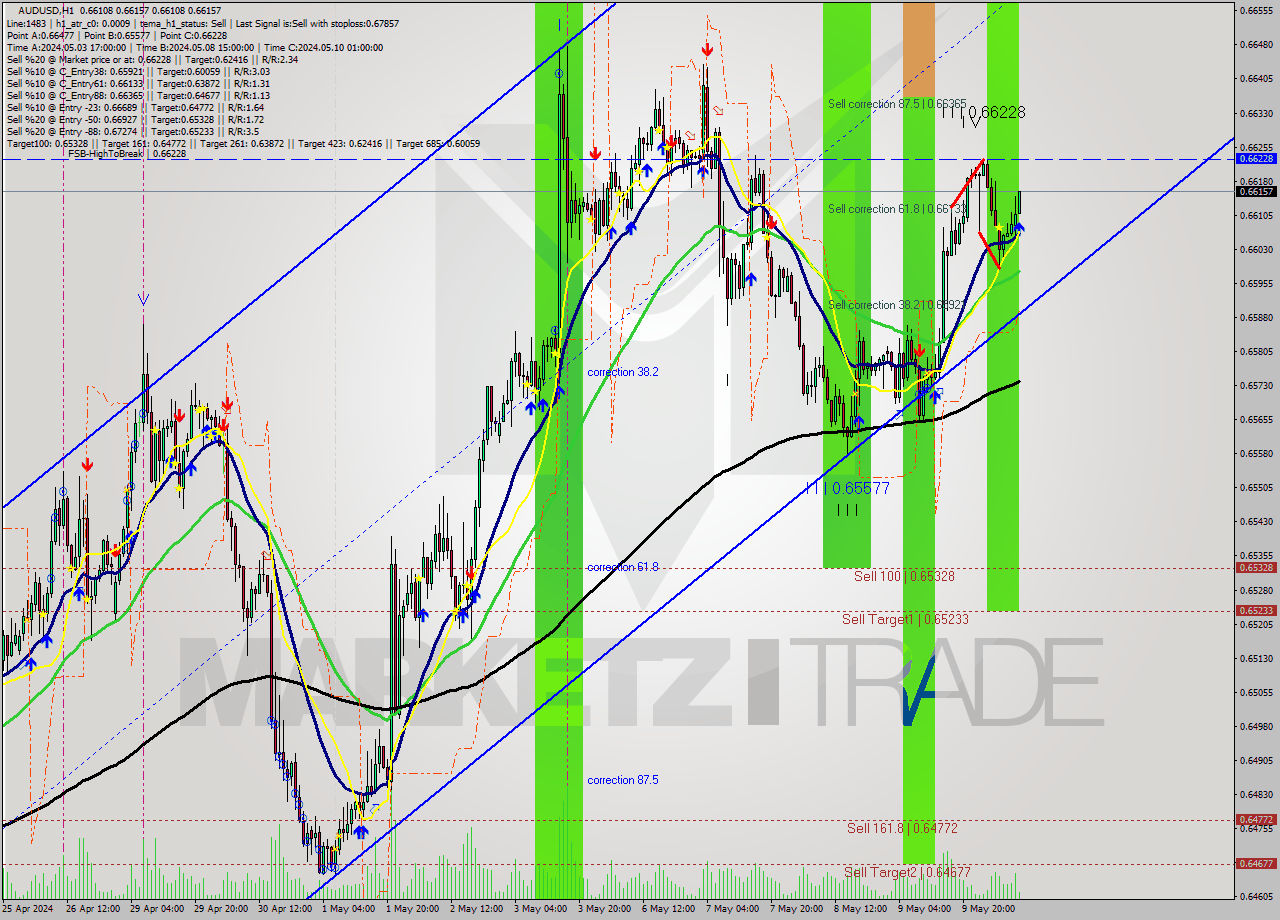Click the black '| | | 0.66228' wave label
Screen dimensions: 1280x920
point(984,113)
